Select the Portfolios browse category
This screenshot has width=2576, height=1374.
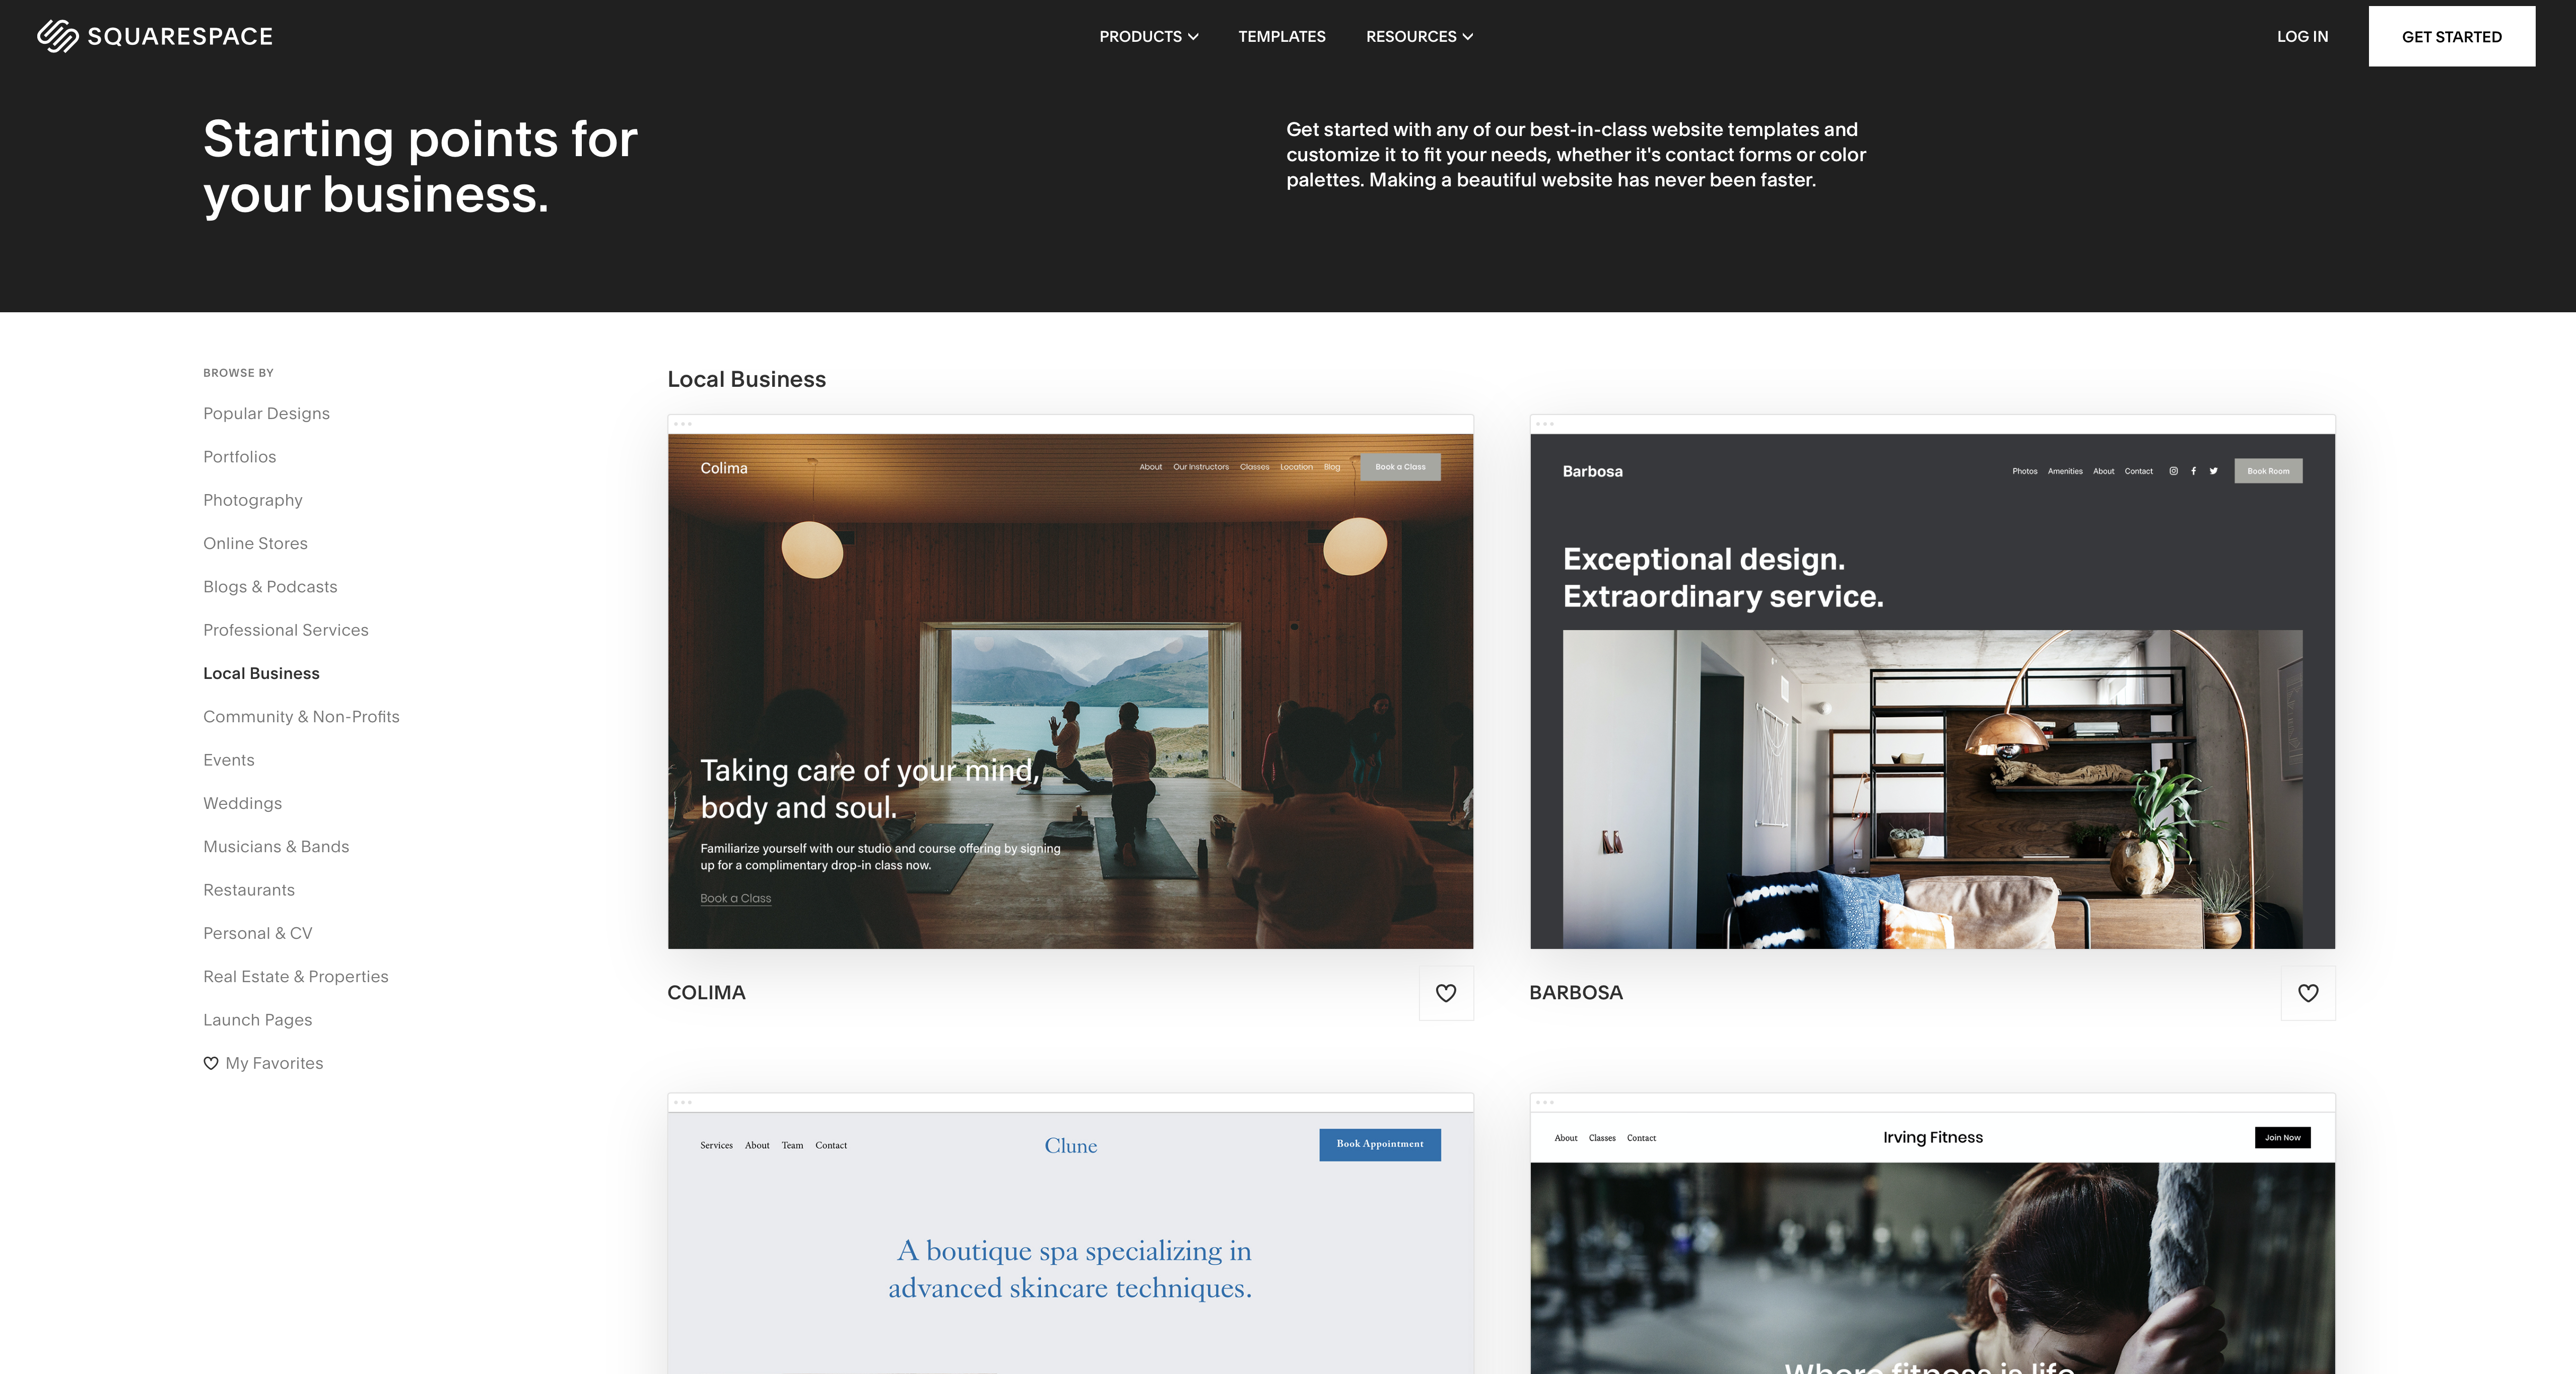pyautogui.click(x=240, y=455)
